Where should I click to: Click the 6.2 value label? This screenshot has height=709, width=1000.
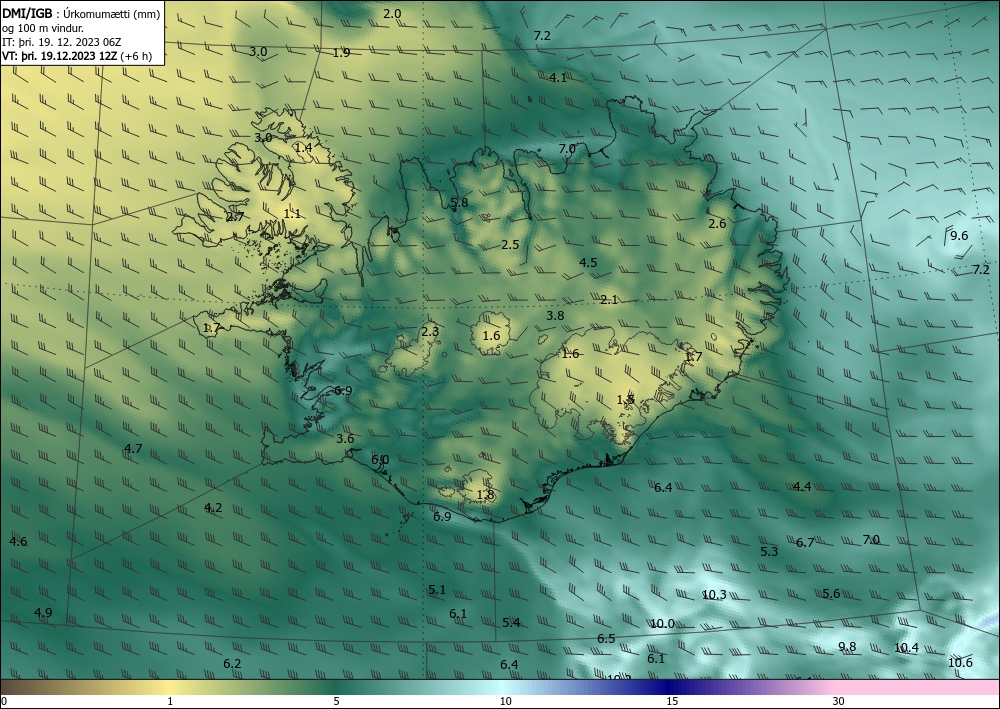pyautogui.click(x=232, y=664)
